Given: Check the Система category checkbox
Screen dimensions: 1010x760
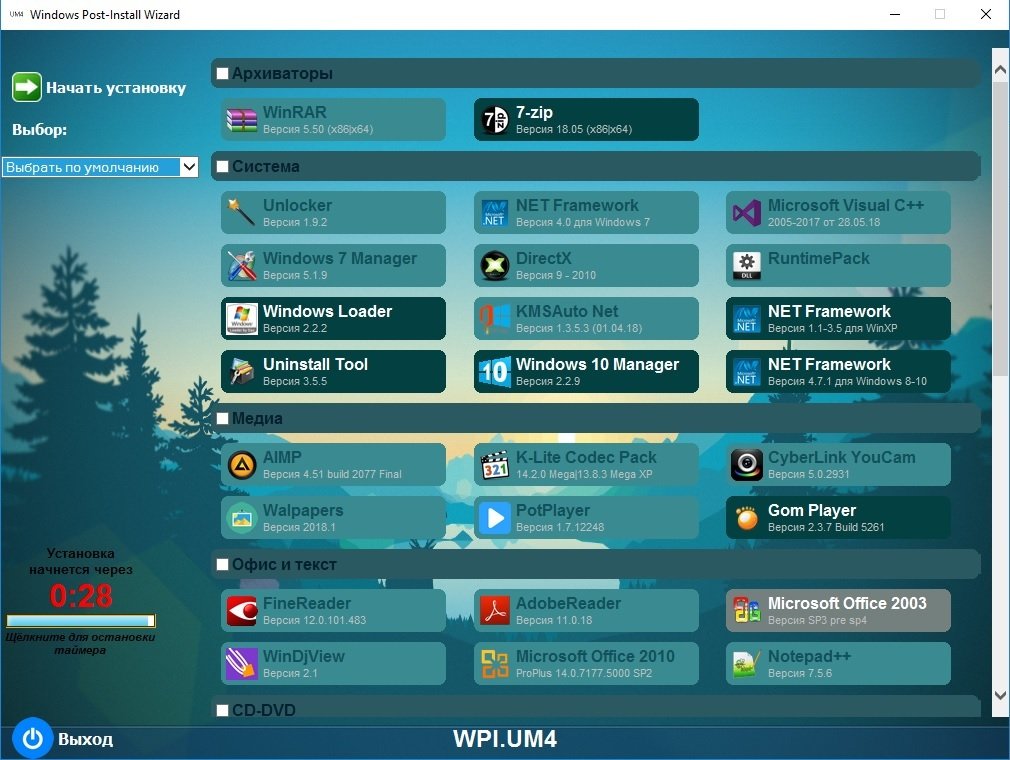Looking at the screenshot, I should click(222, 166).
